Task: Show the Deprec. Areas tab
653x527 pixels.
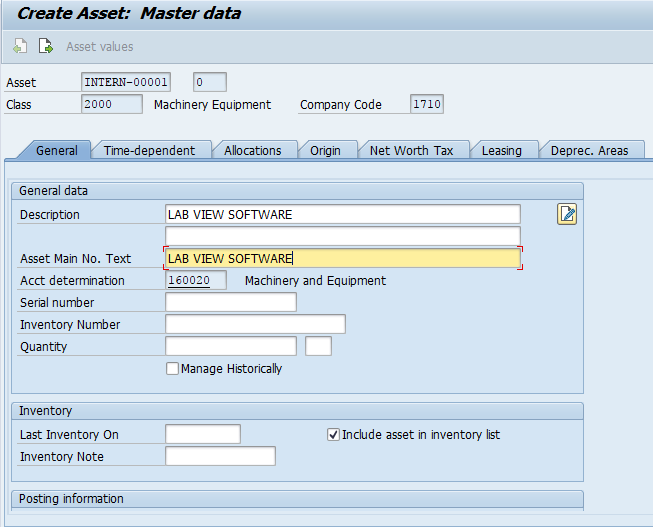Action: pos(589,150)
